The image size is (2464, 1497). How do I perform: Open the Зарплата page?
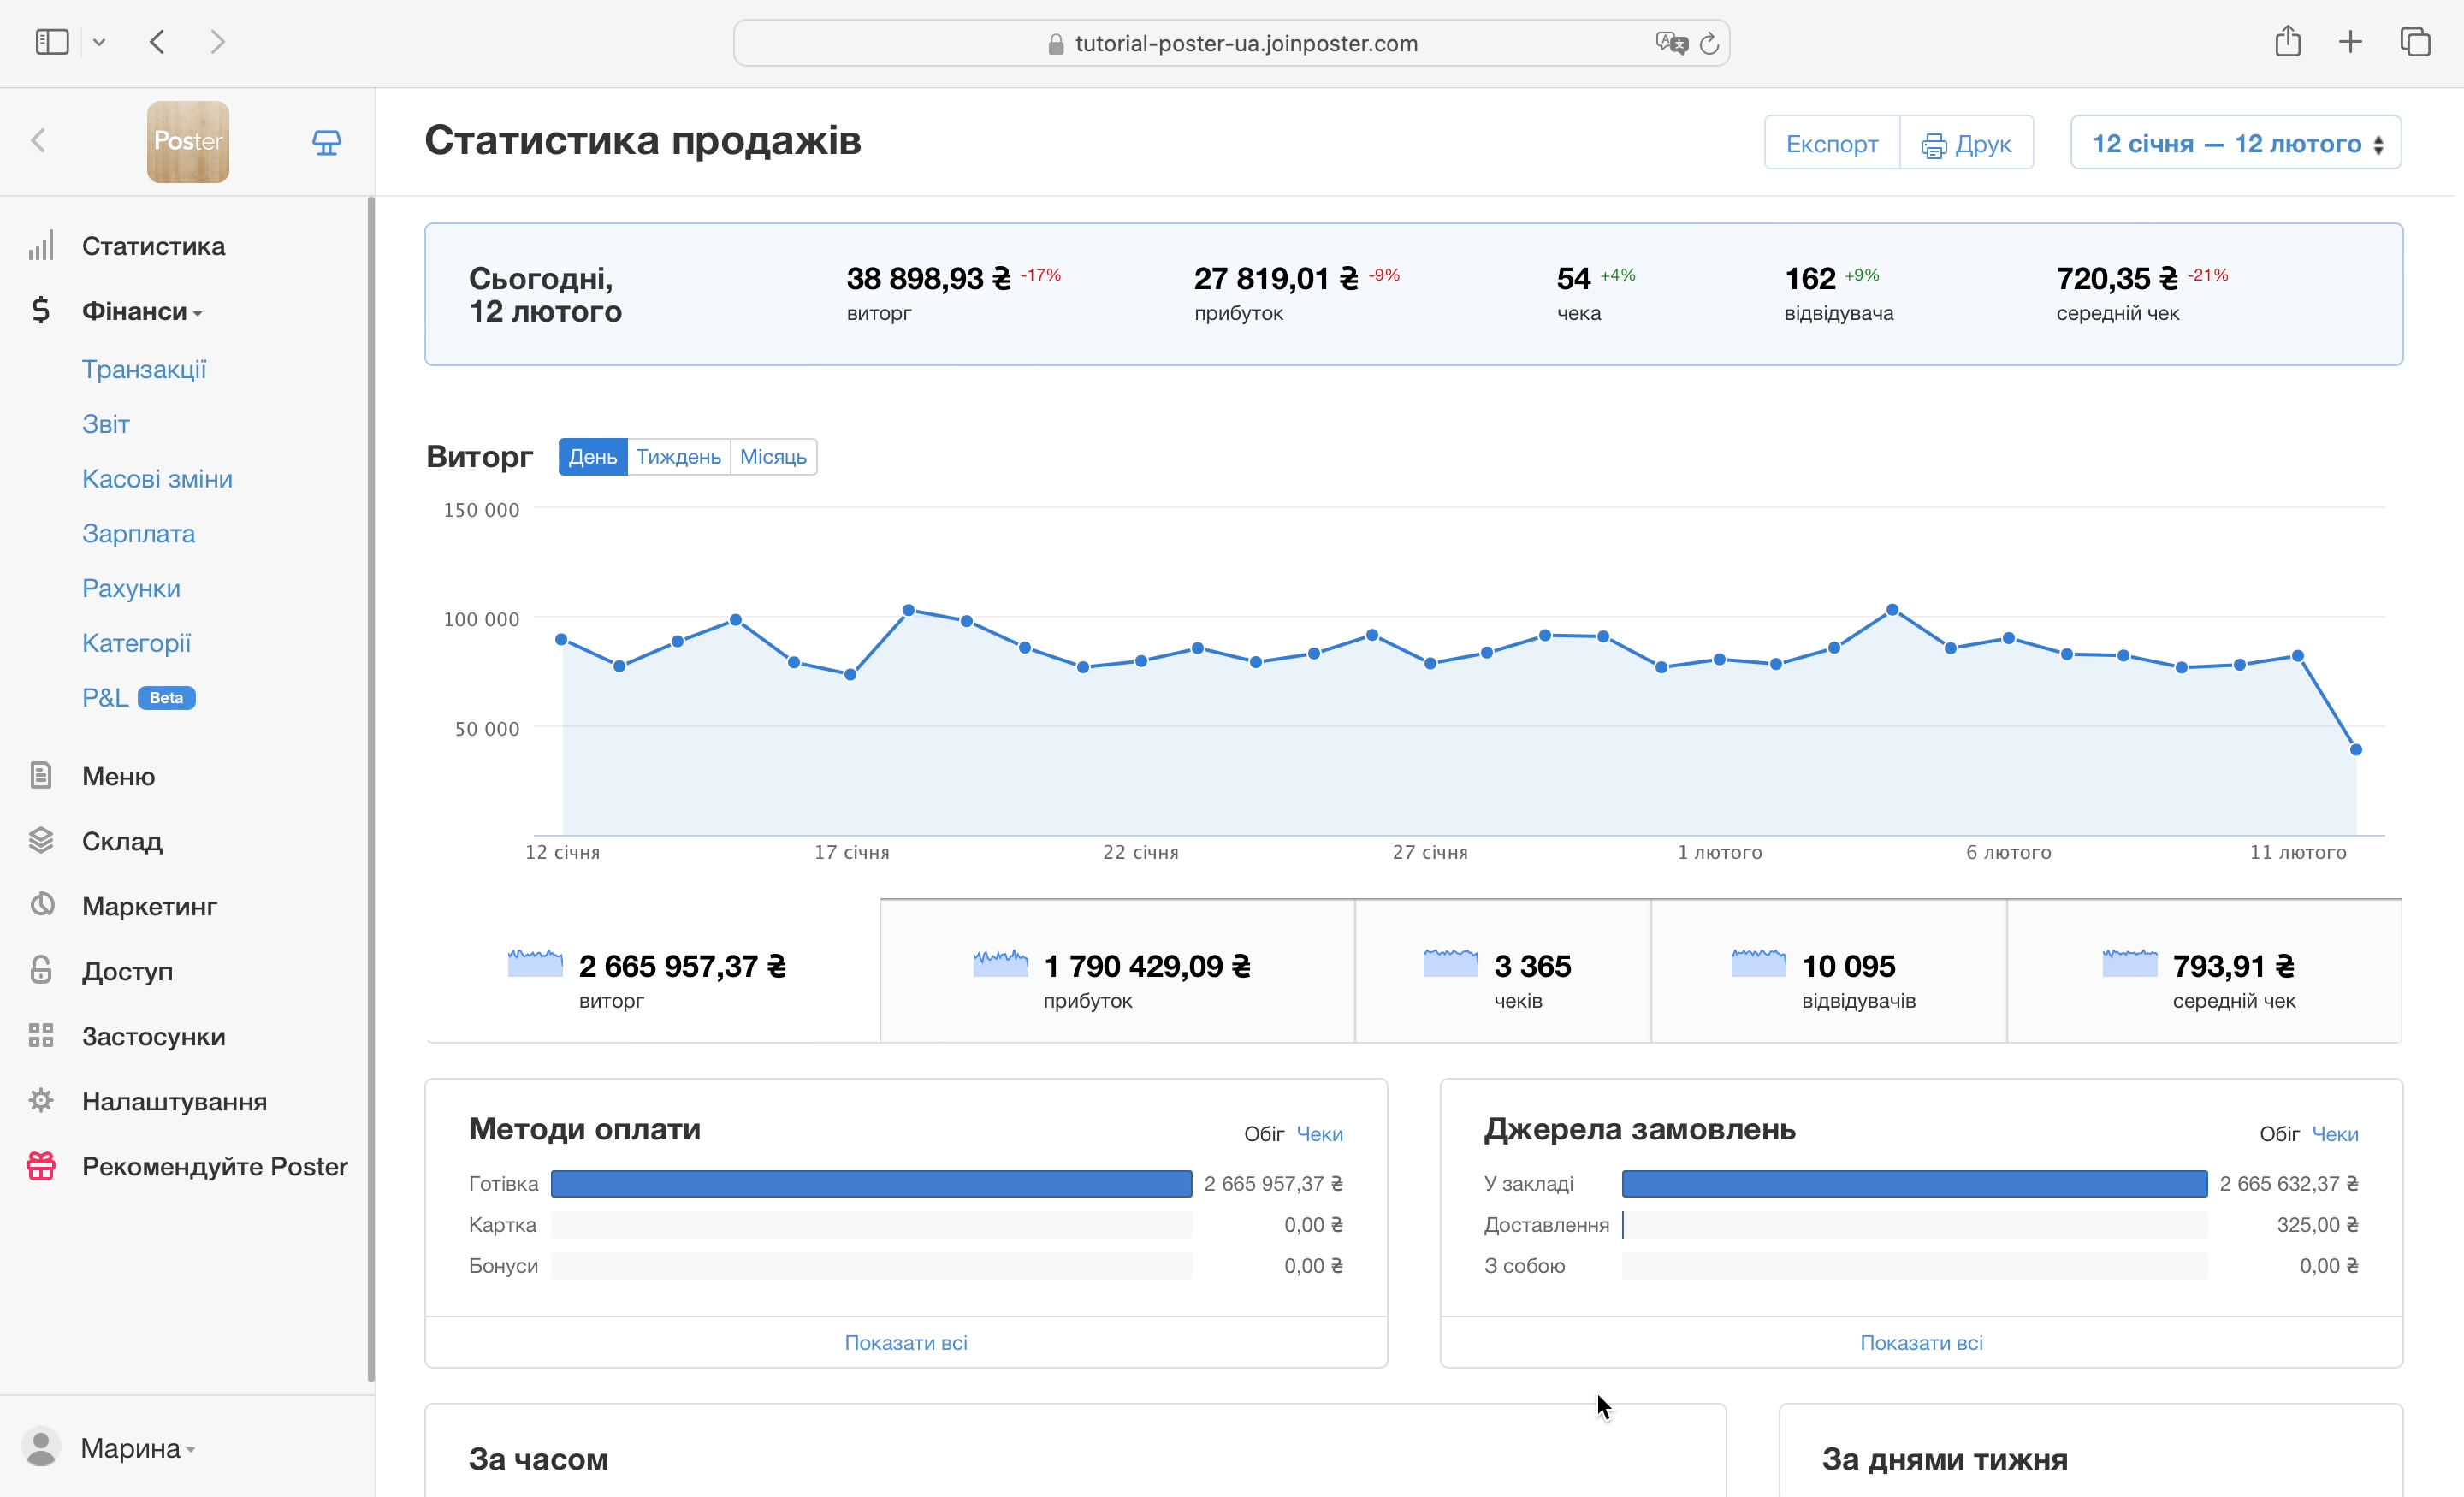click(x=138, y=534)
